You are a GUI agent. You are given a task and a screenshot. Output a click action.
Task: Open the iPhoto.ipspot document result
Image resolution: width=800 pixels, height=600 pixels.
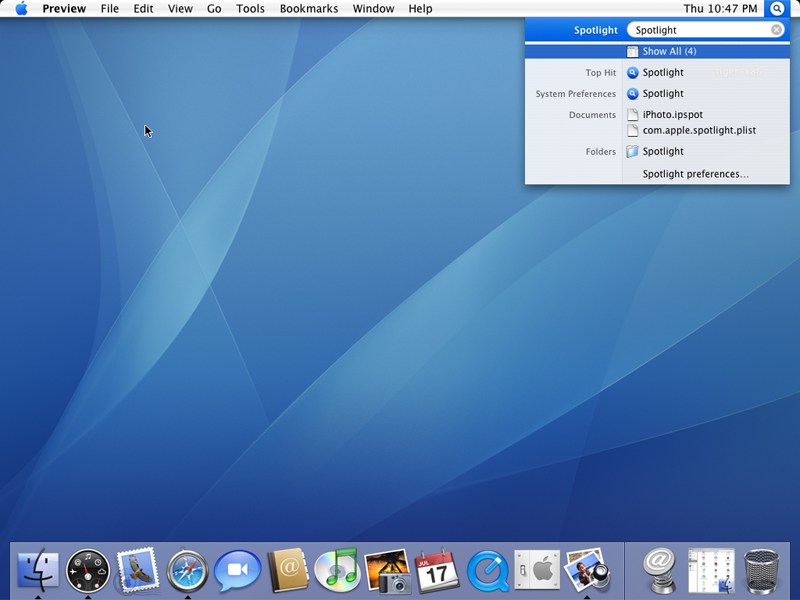click(672, 115)
